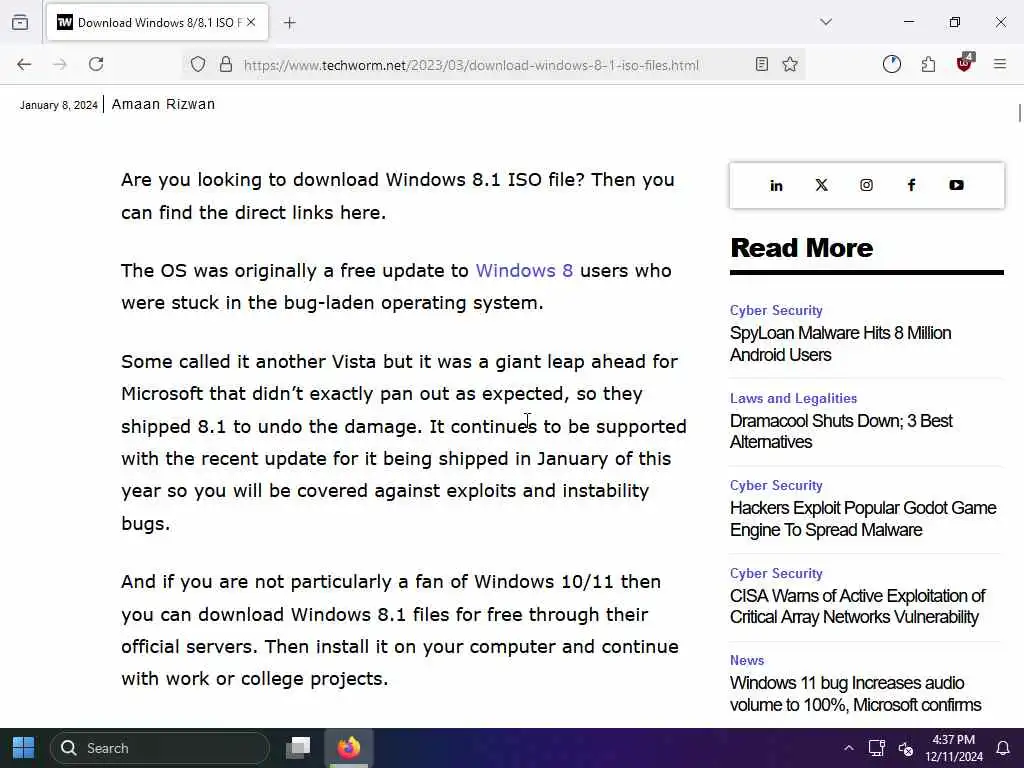This screenshot has height=768, width=1024.
Task: Reload the current page
Action: 96,64
